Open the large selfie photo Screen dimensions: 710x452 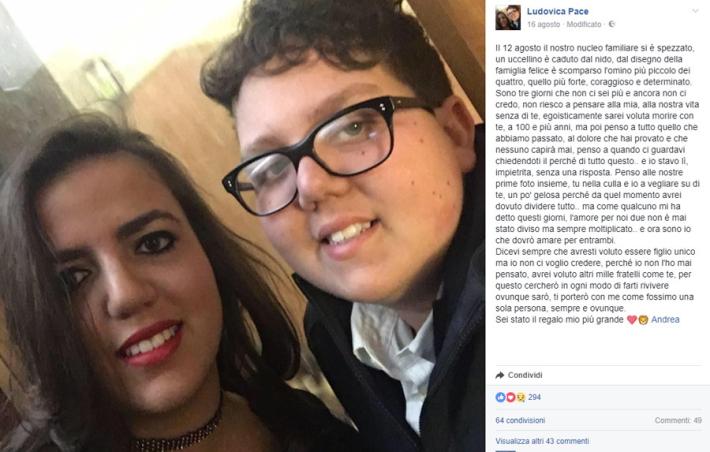[x=243, y=226]
